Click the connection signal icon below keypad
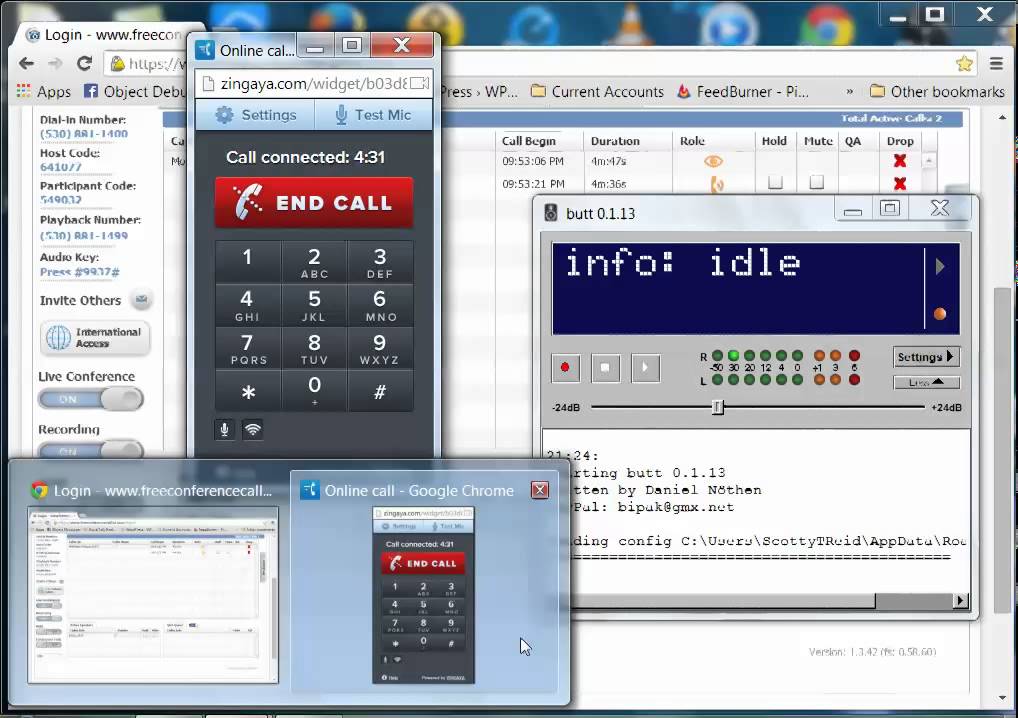The image size is (1018, 718). [x=253, y=430]
